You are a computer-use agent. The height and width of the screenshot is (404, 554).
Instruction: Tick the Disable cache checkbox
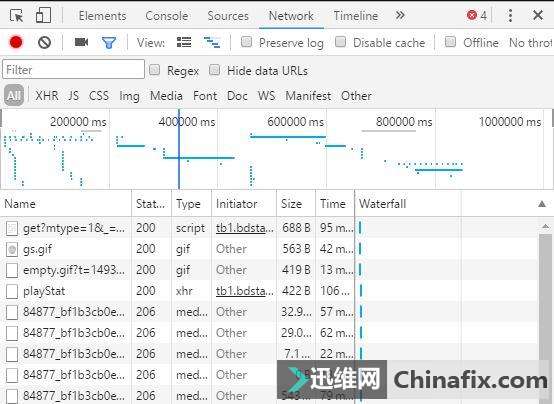(x=340, y=42)
